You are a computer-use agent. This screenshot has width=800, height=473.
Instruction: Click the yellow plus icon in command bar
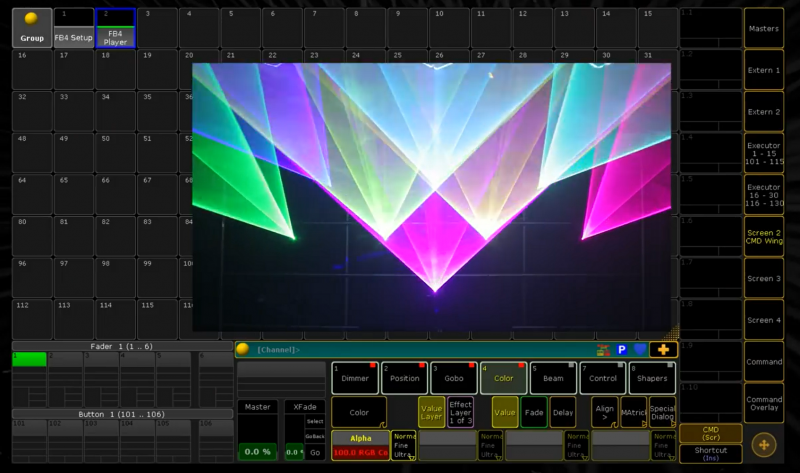tap(662, 349)
